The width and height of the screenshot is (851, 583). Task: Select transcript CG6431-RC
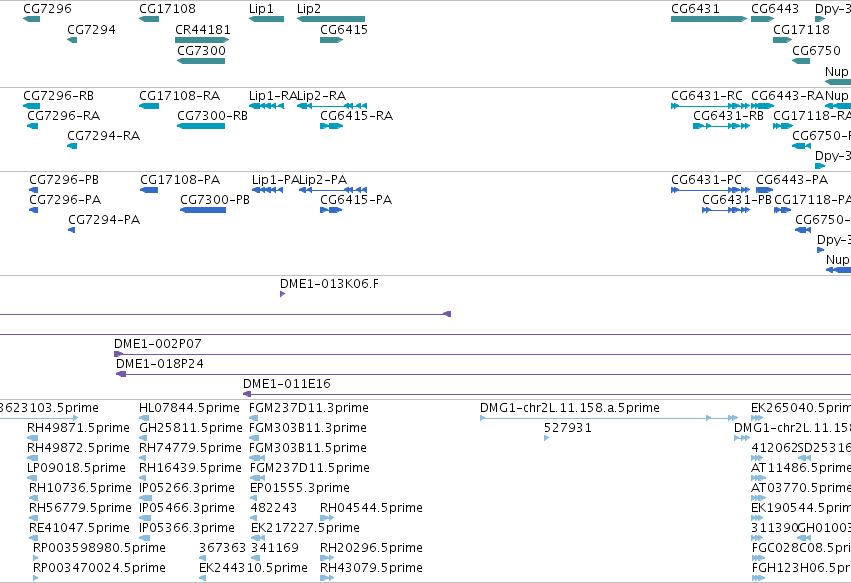click(x=710, y=106)
